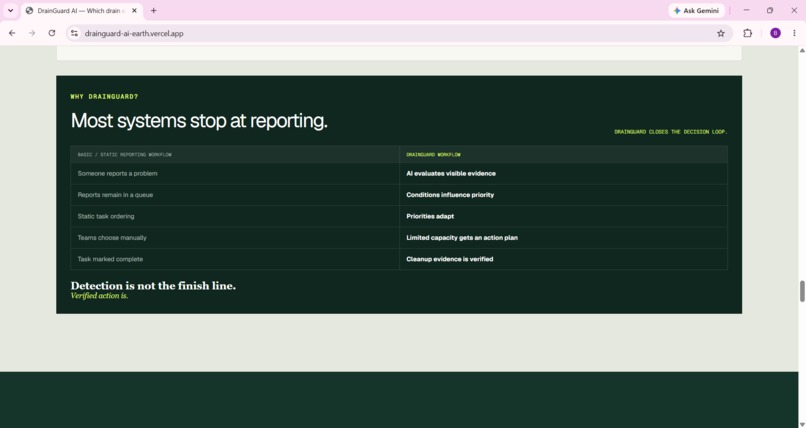
Task: Click the 'WHY DRAINGUARD?' label
Action: point(104,97)
